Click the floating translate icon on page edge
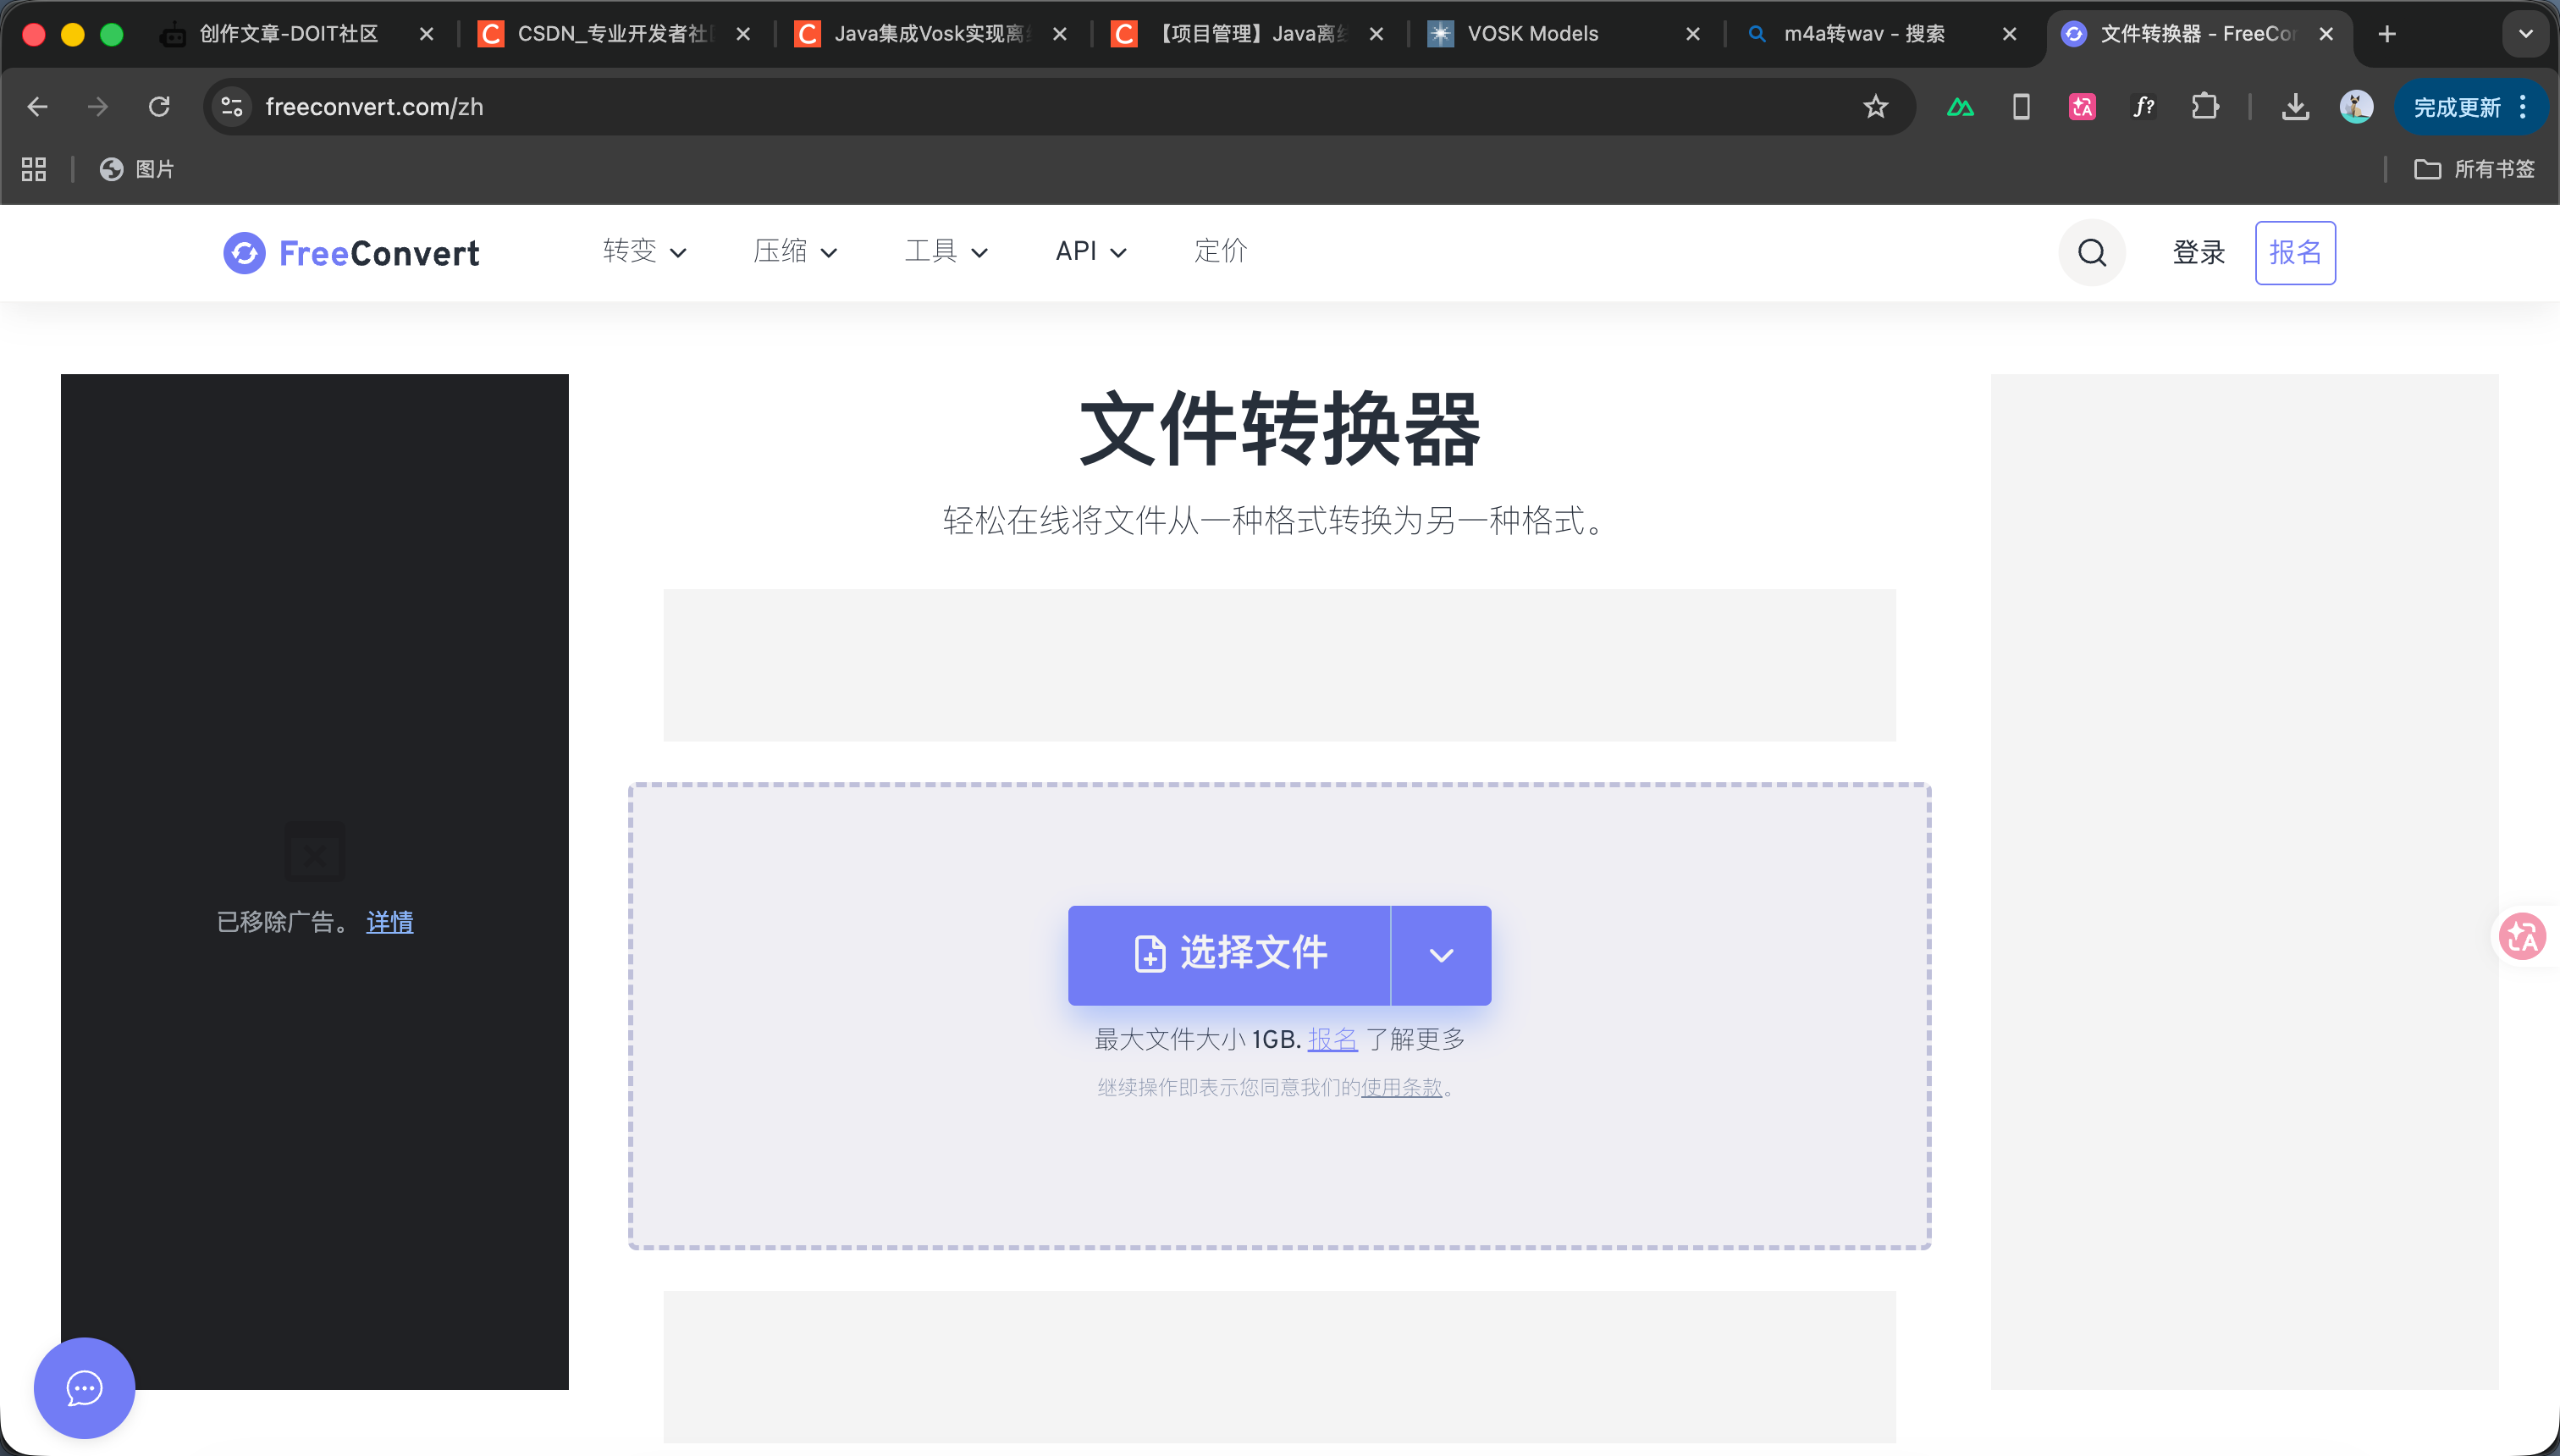Image resolution: width=2560 pixels, height=1456 pixels. (2524, 937)
